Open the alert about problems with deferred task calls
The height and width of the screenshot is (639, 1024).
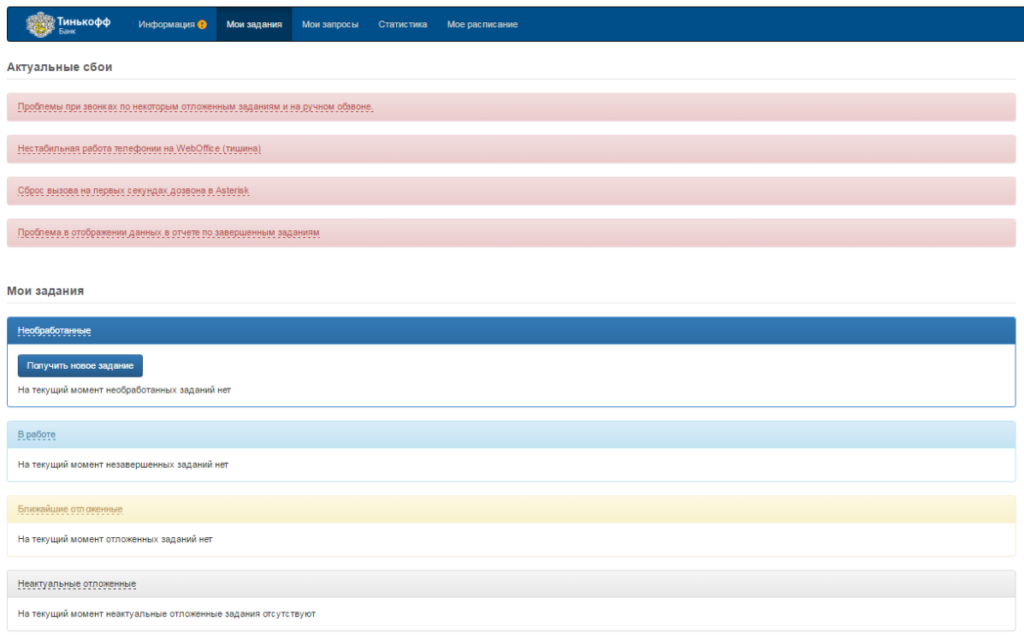(x=195, y=106)
